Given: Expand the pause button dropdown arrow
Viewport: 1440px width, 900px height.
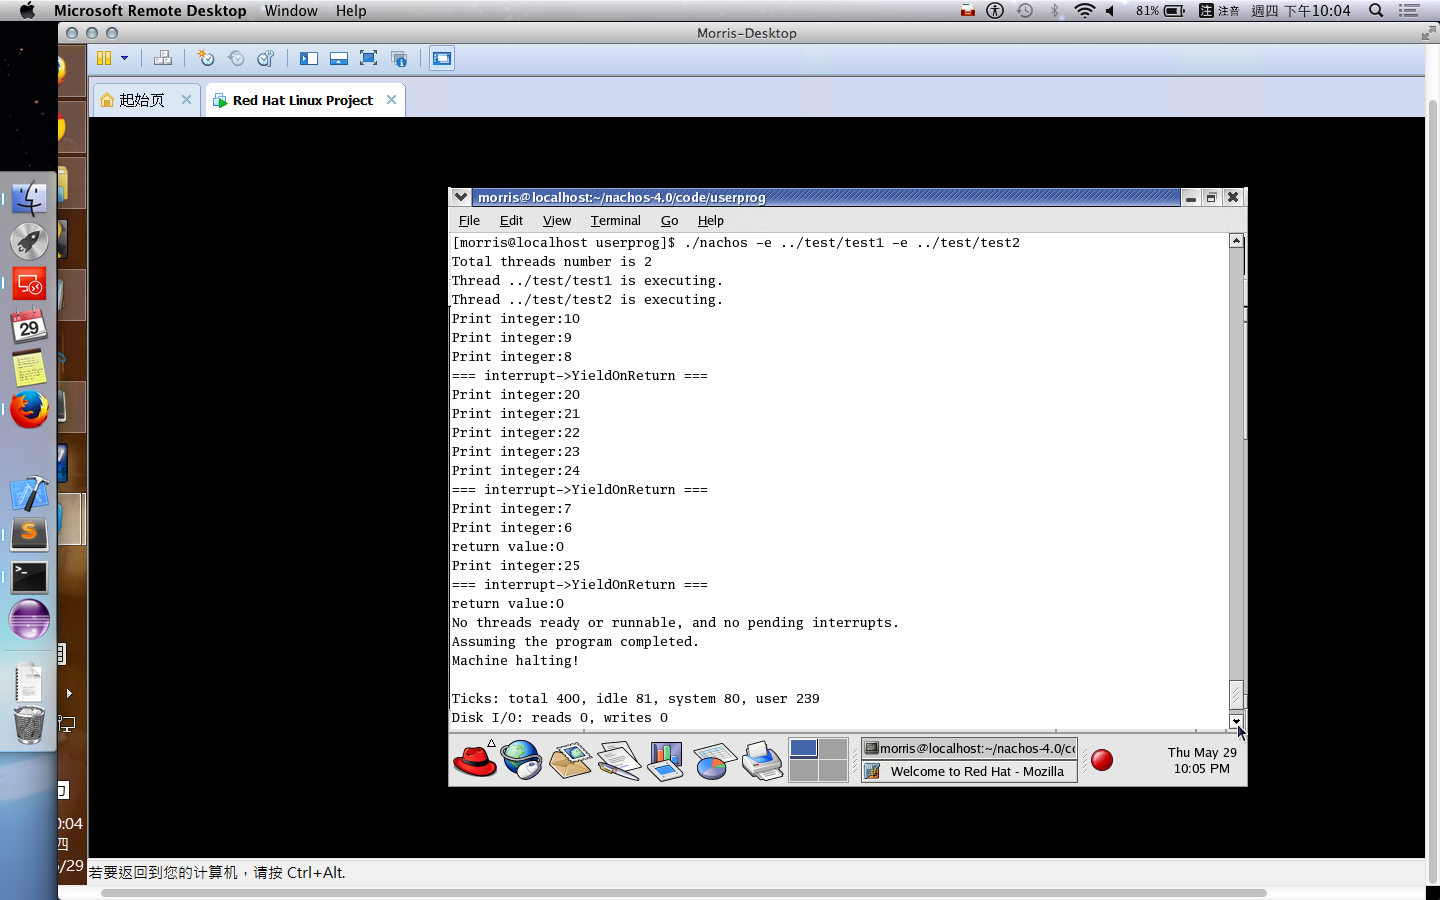Looking at the screenshot, I should pos(125,58).
